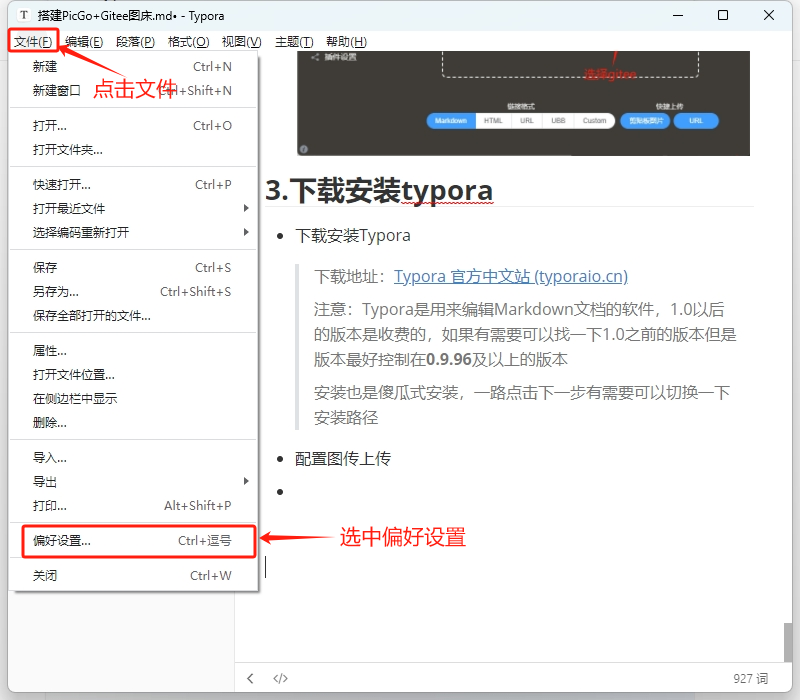Viewport: 800px width, 700px height.
Task: Select 快速打开... menu entry
Action: tap(133, 184)
